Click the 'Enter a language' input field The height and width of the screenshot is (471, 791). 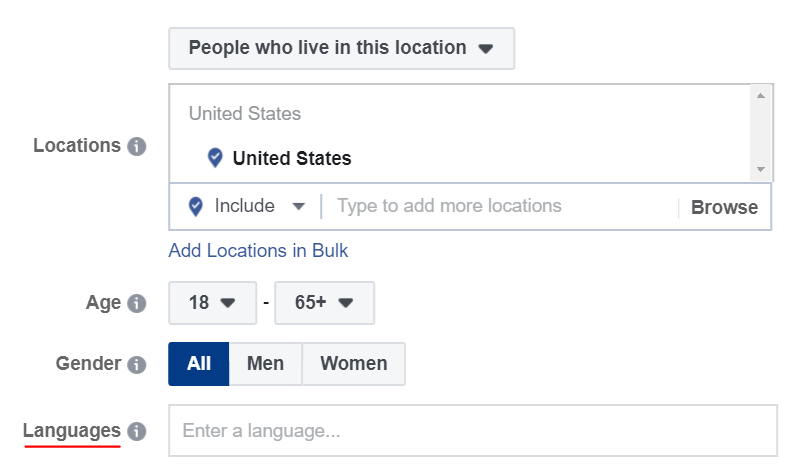click(472, 432)
